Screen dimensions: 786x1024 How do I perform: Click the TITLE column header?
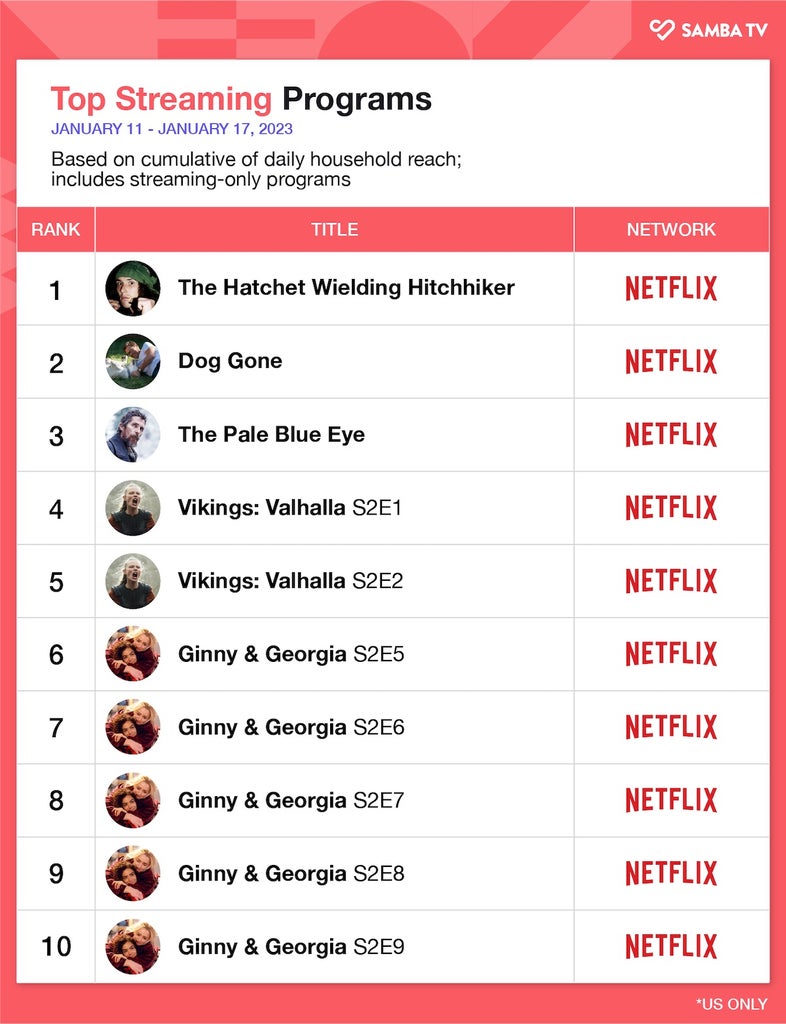coord(334,229)
